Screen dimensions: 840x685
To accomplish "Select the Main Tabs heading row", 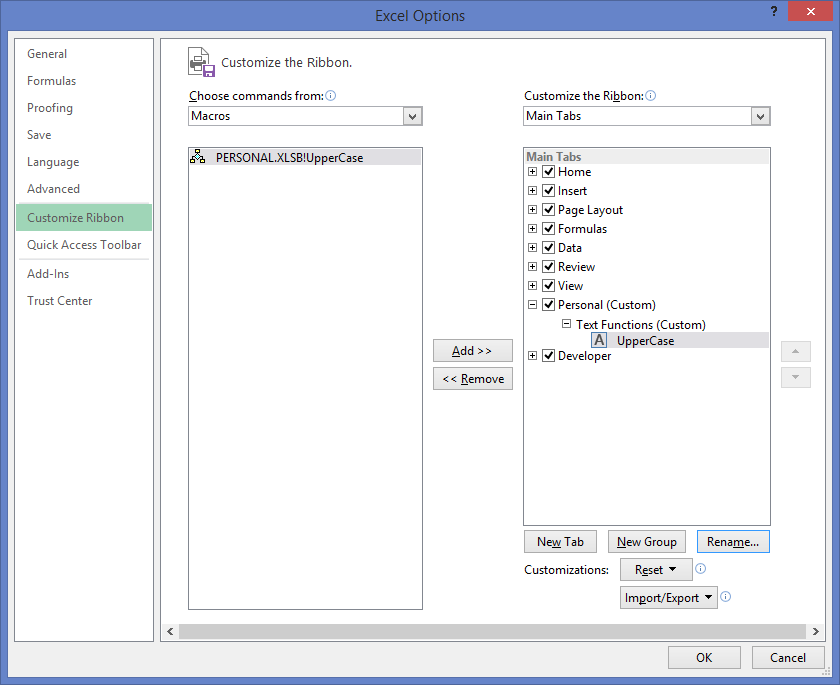I will click(x=647, y=156).
